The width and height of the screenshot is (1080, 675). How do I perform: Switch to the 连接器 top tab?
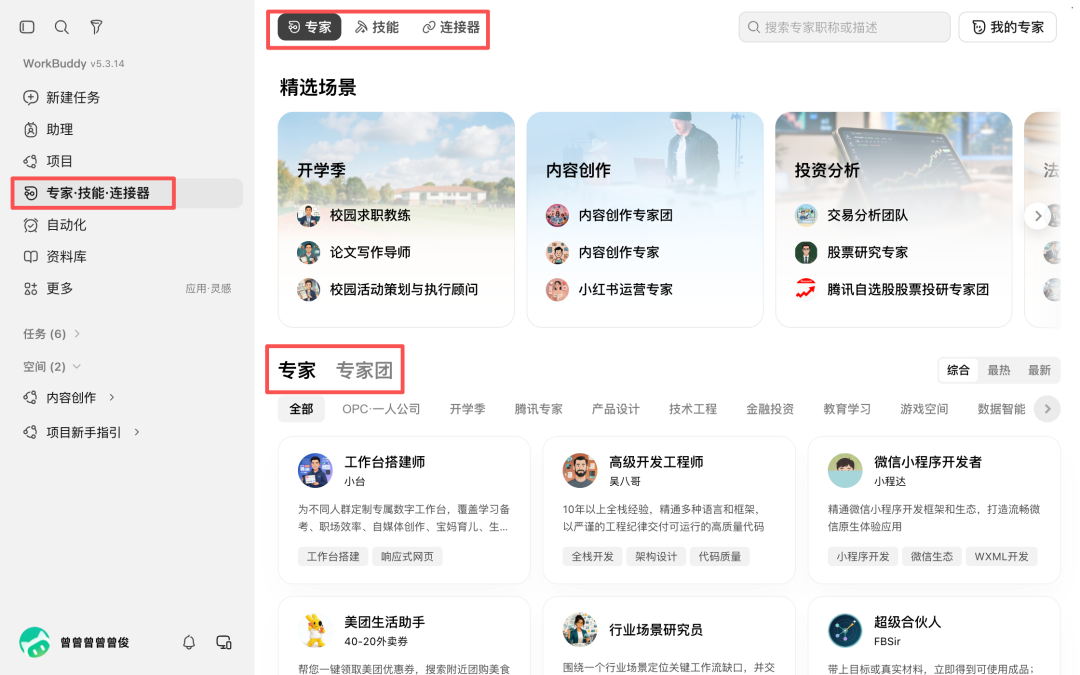(451, 27)
